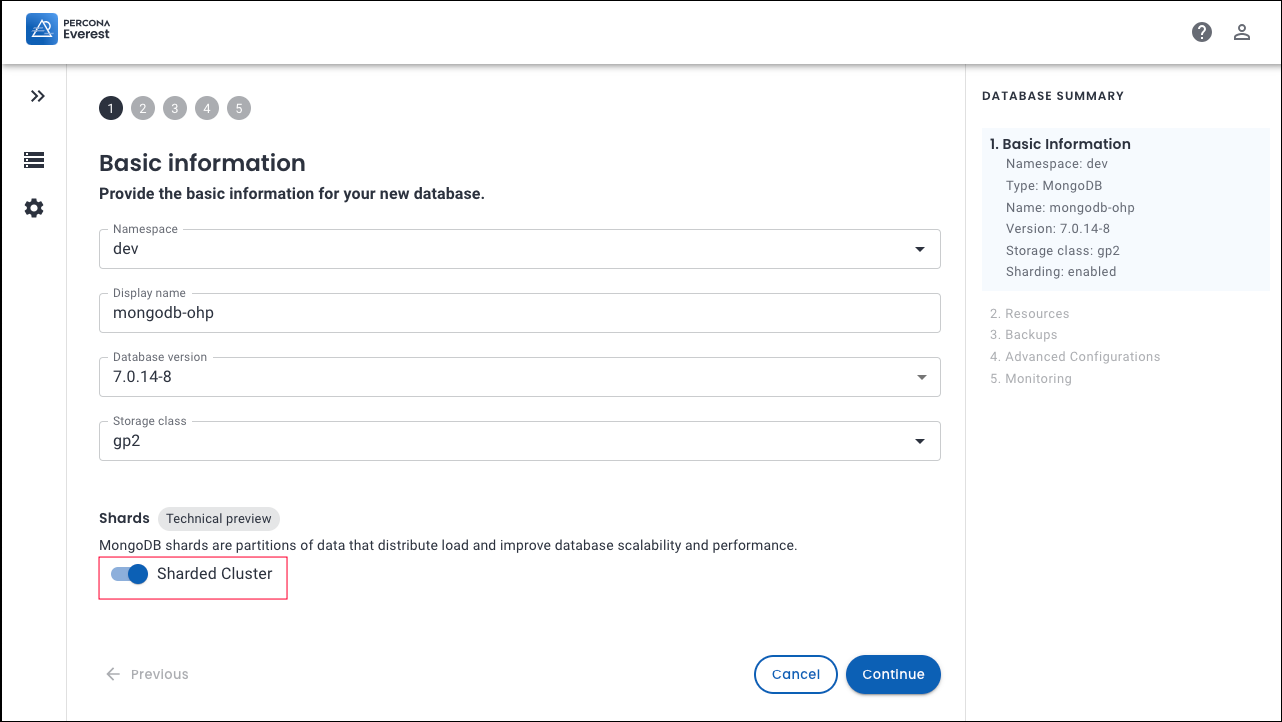
Task: Click the Previous back arrow link
Action: [148, 674]
